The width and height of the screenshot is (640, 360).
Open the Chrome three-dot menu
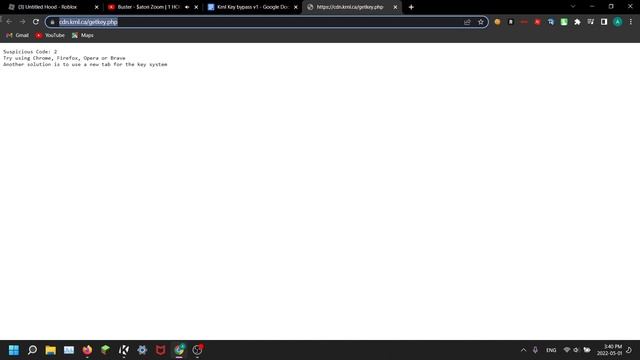631,22
